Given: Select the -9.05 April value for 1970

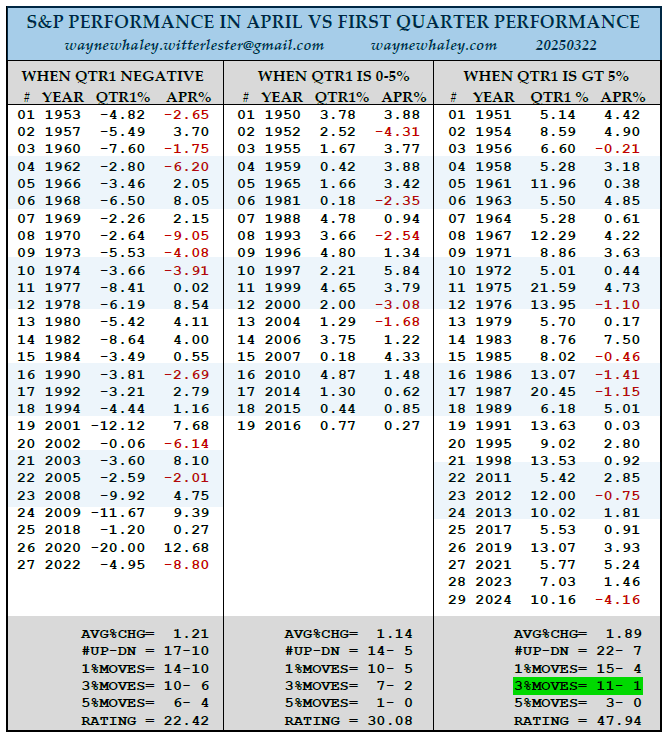Looking at the screenshot, I should [x=186, y=236].
